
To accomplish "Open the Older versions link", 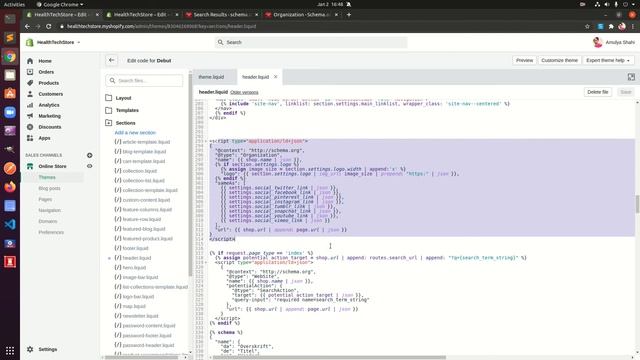I will point(244,92).
